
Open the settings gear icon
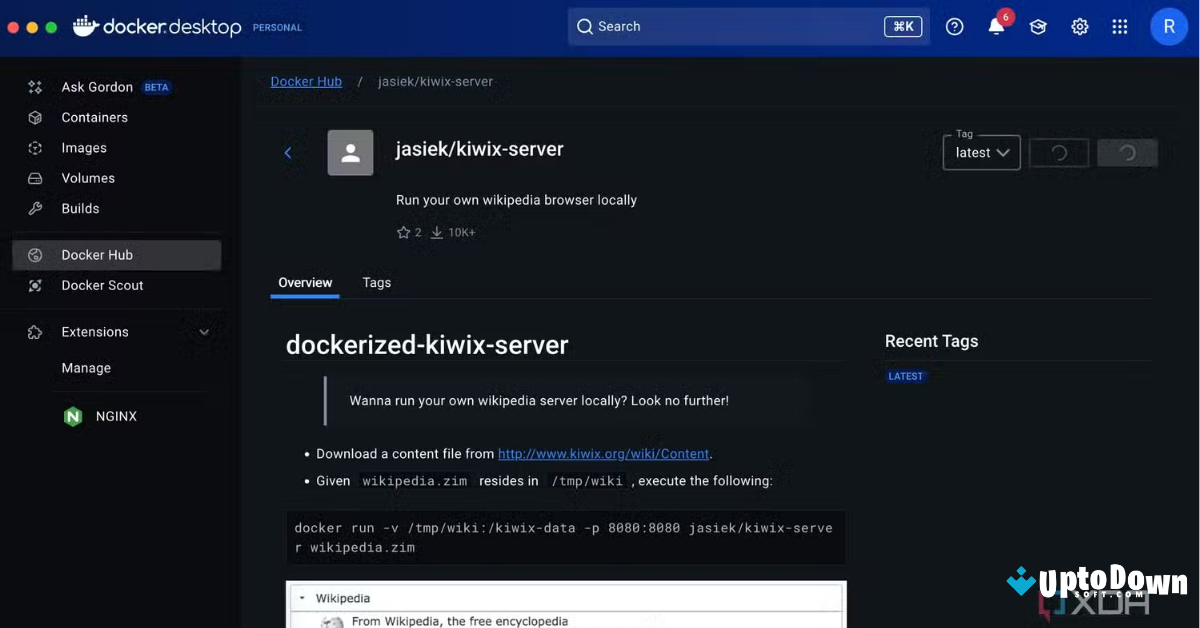(1080, 27)
